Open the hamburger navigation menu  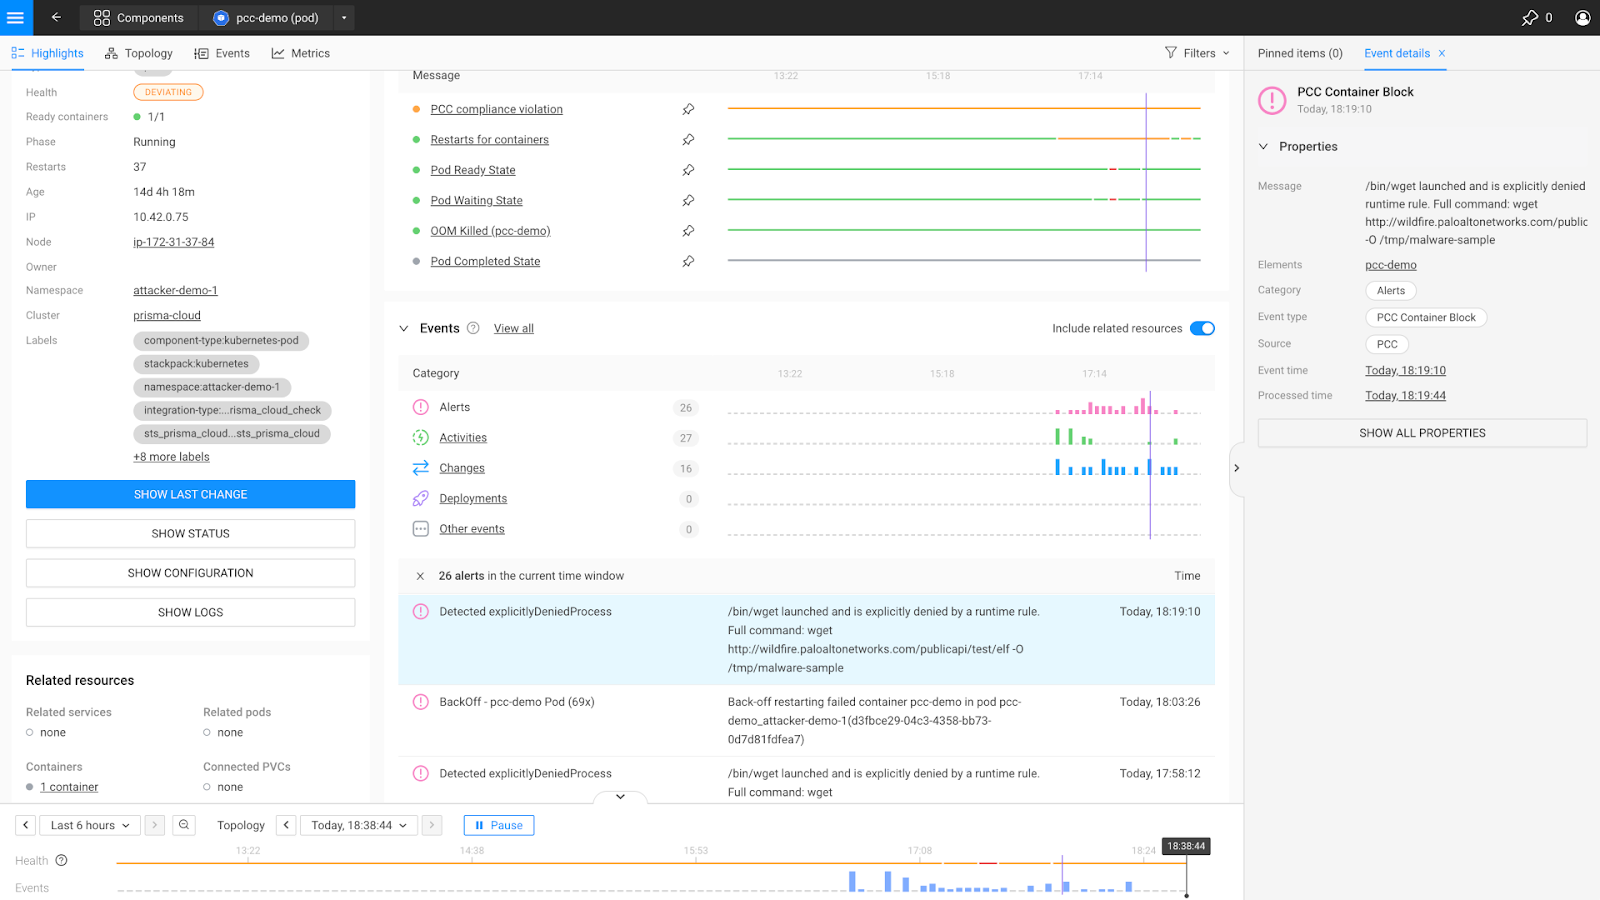(x=14, y=17)
